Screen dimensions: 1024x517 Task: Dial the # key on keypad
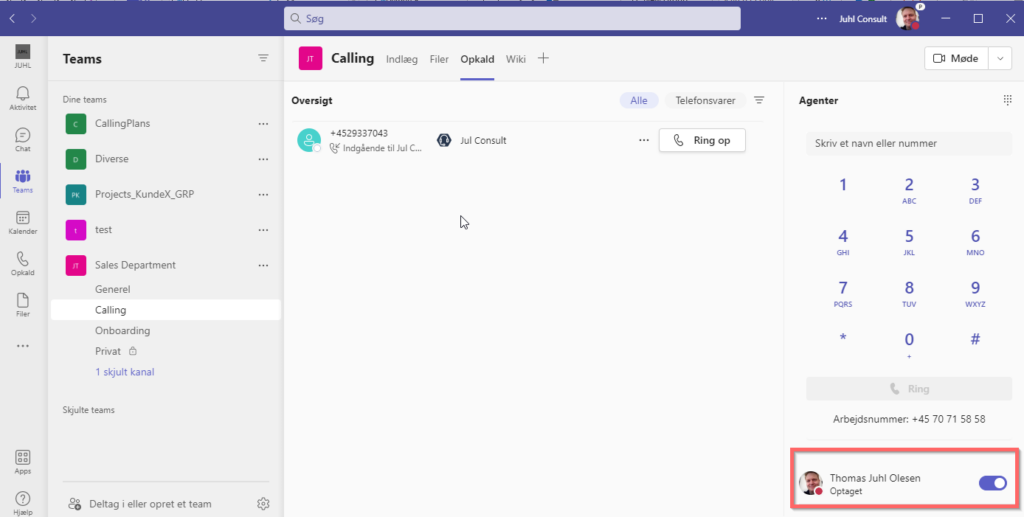point(975,339)
